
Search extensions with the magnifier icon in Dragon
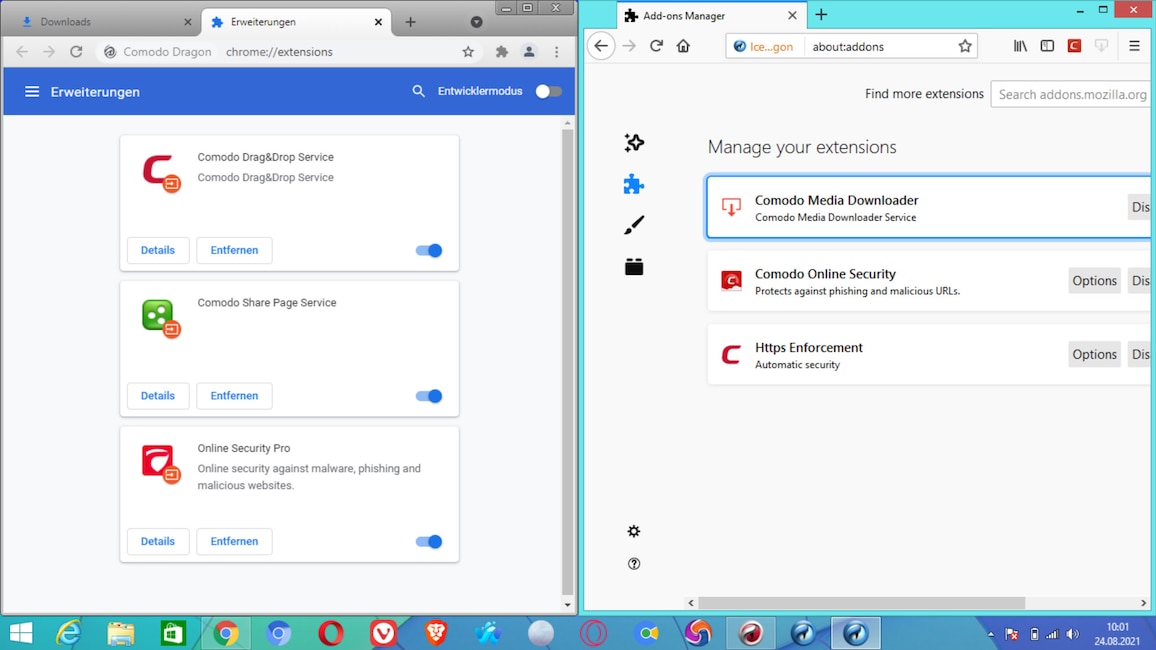pos(418,91)
